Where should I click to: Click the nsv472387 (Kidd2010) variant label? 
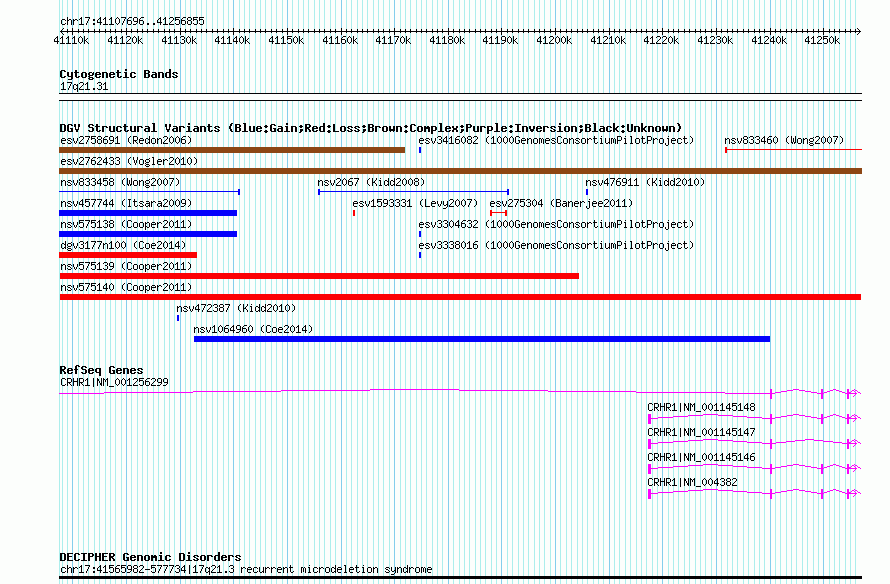(x=236, y=308)
